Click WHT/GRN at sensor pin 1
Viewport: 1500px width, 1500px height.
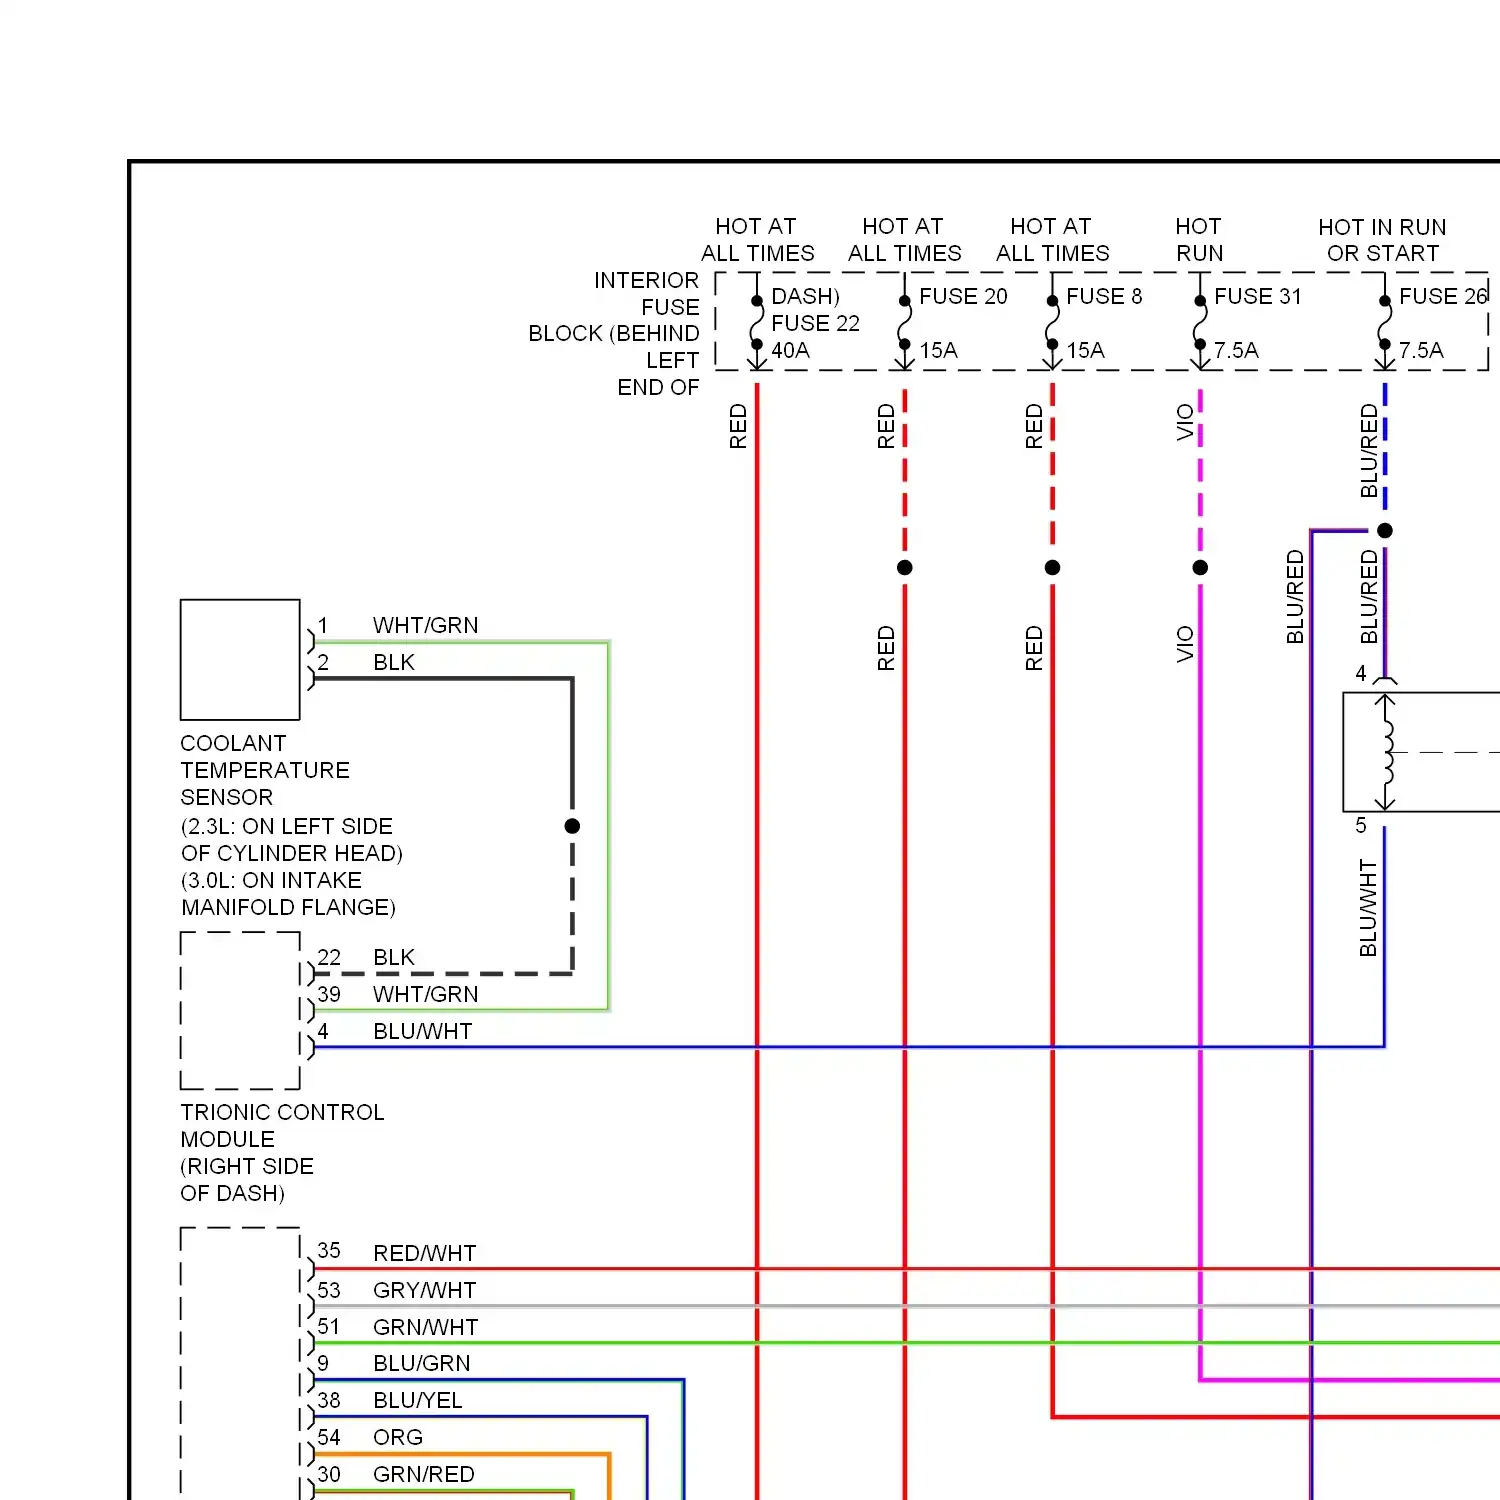click(x=425, y=625)
